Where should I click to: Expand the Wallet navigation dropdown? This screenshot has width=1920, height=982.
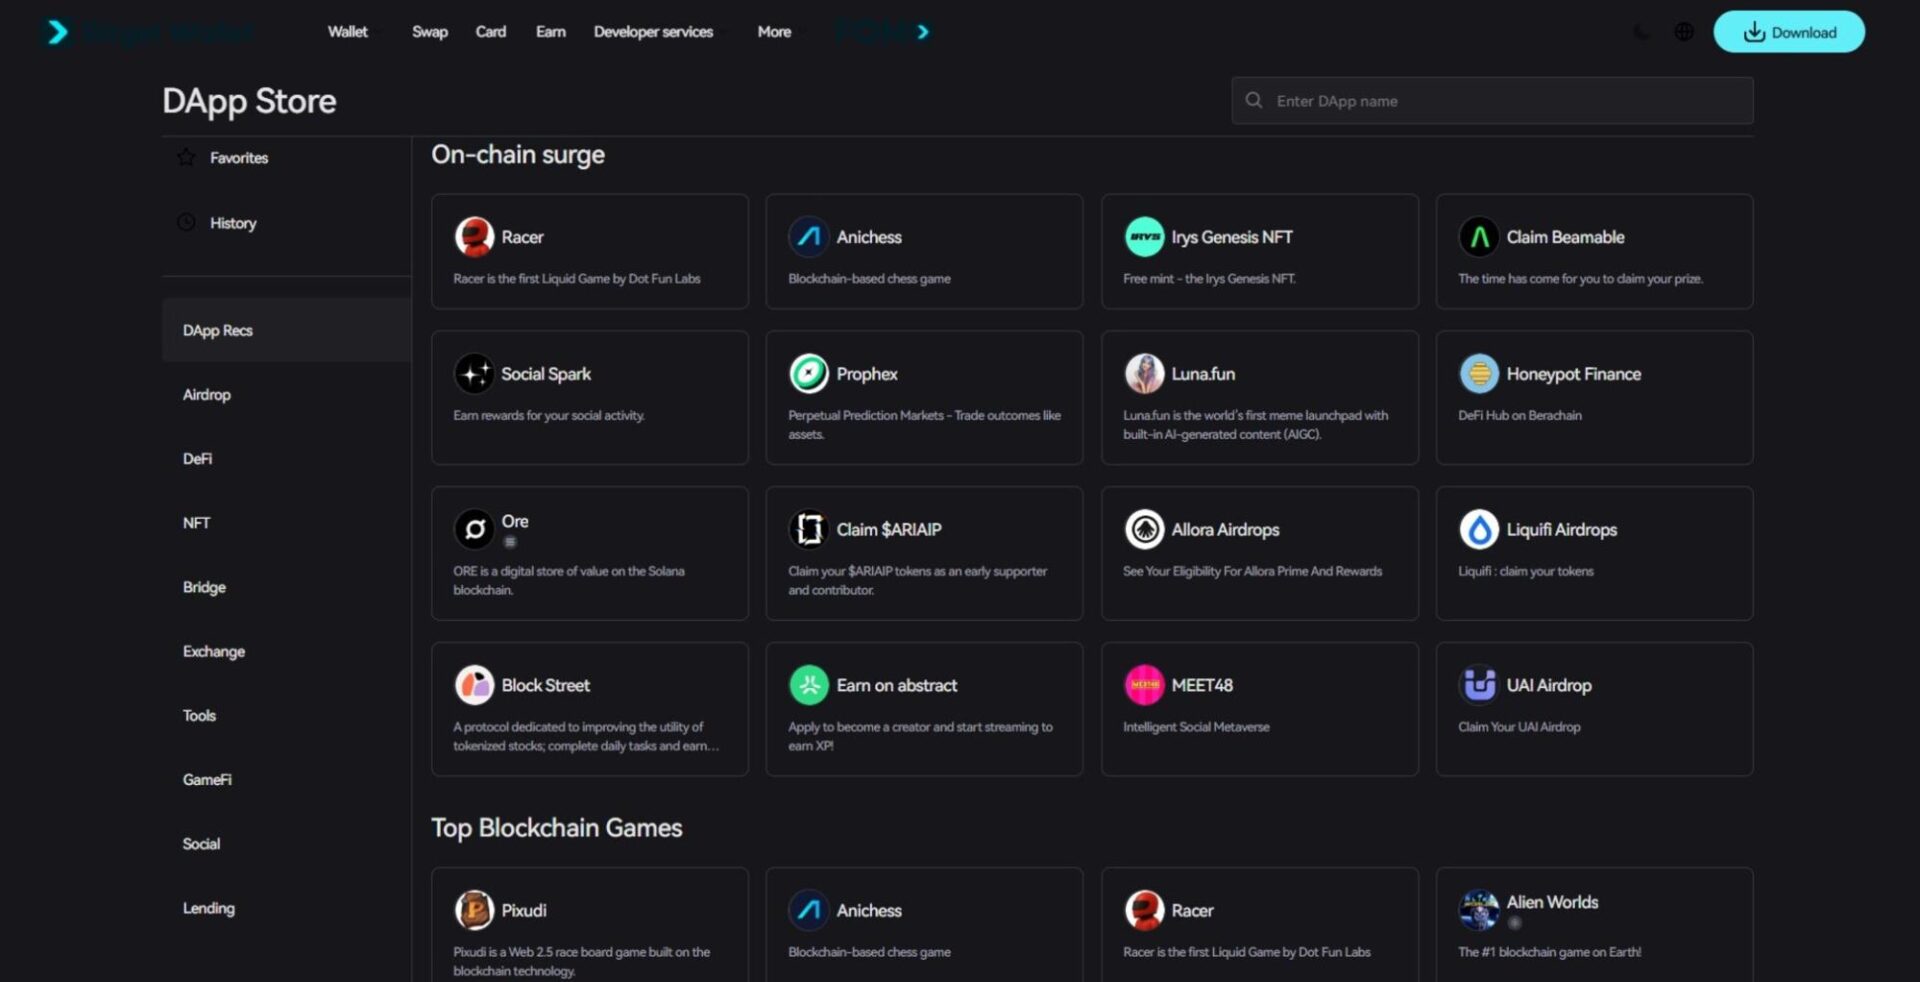coord(347,31)
